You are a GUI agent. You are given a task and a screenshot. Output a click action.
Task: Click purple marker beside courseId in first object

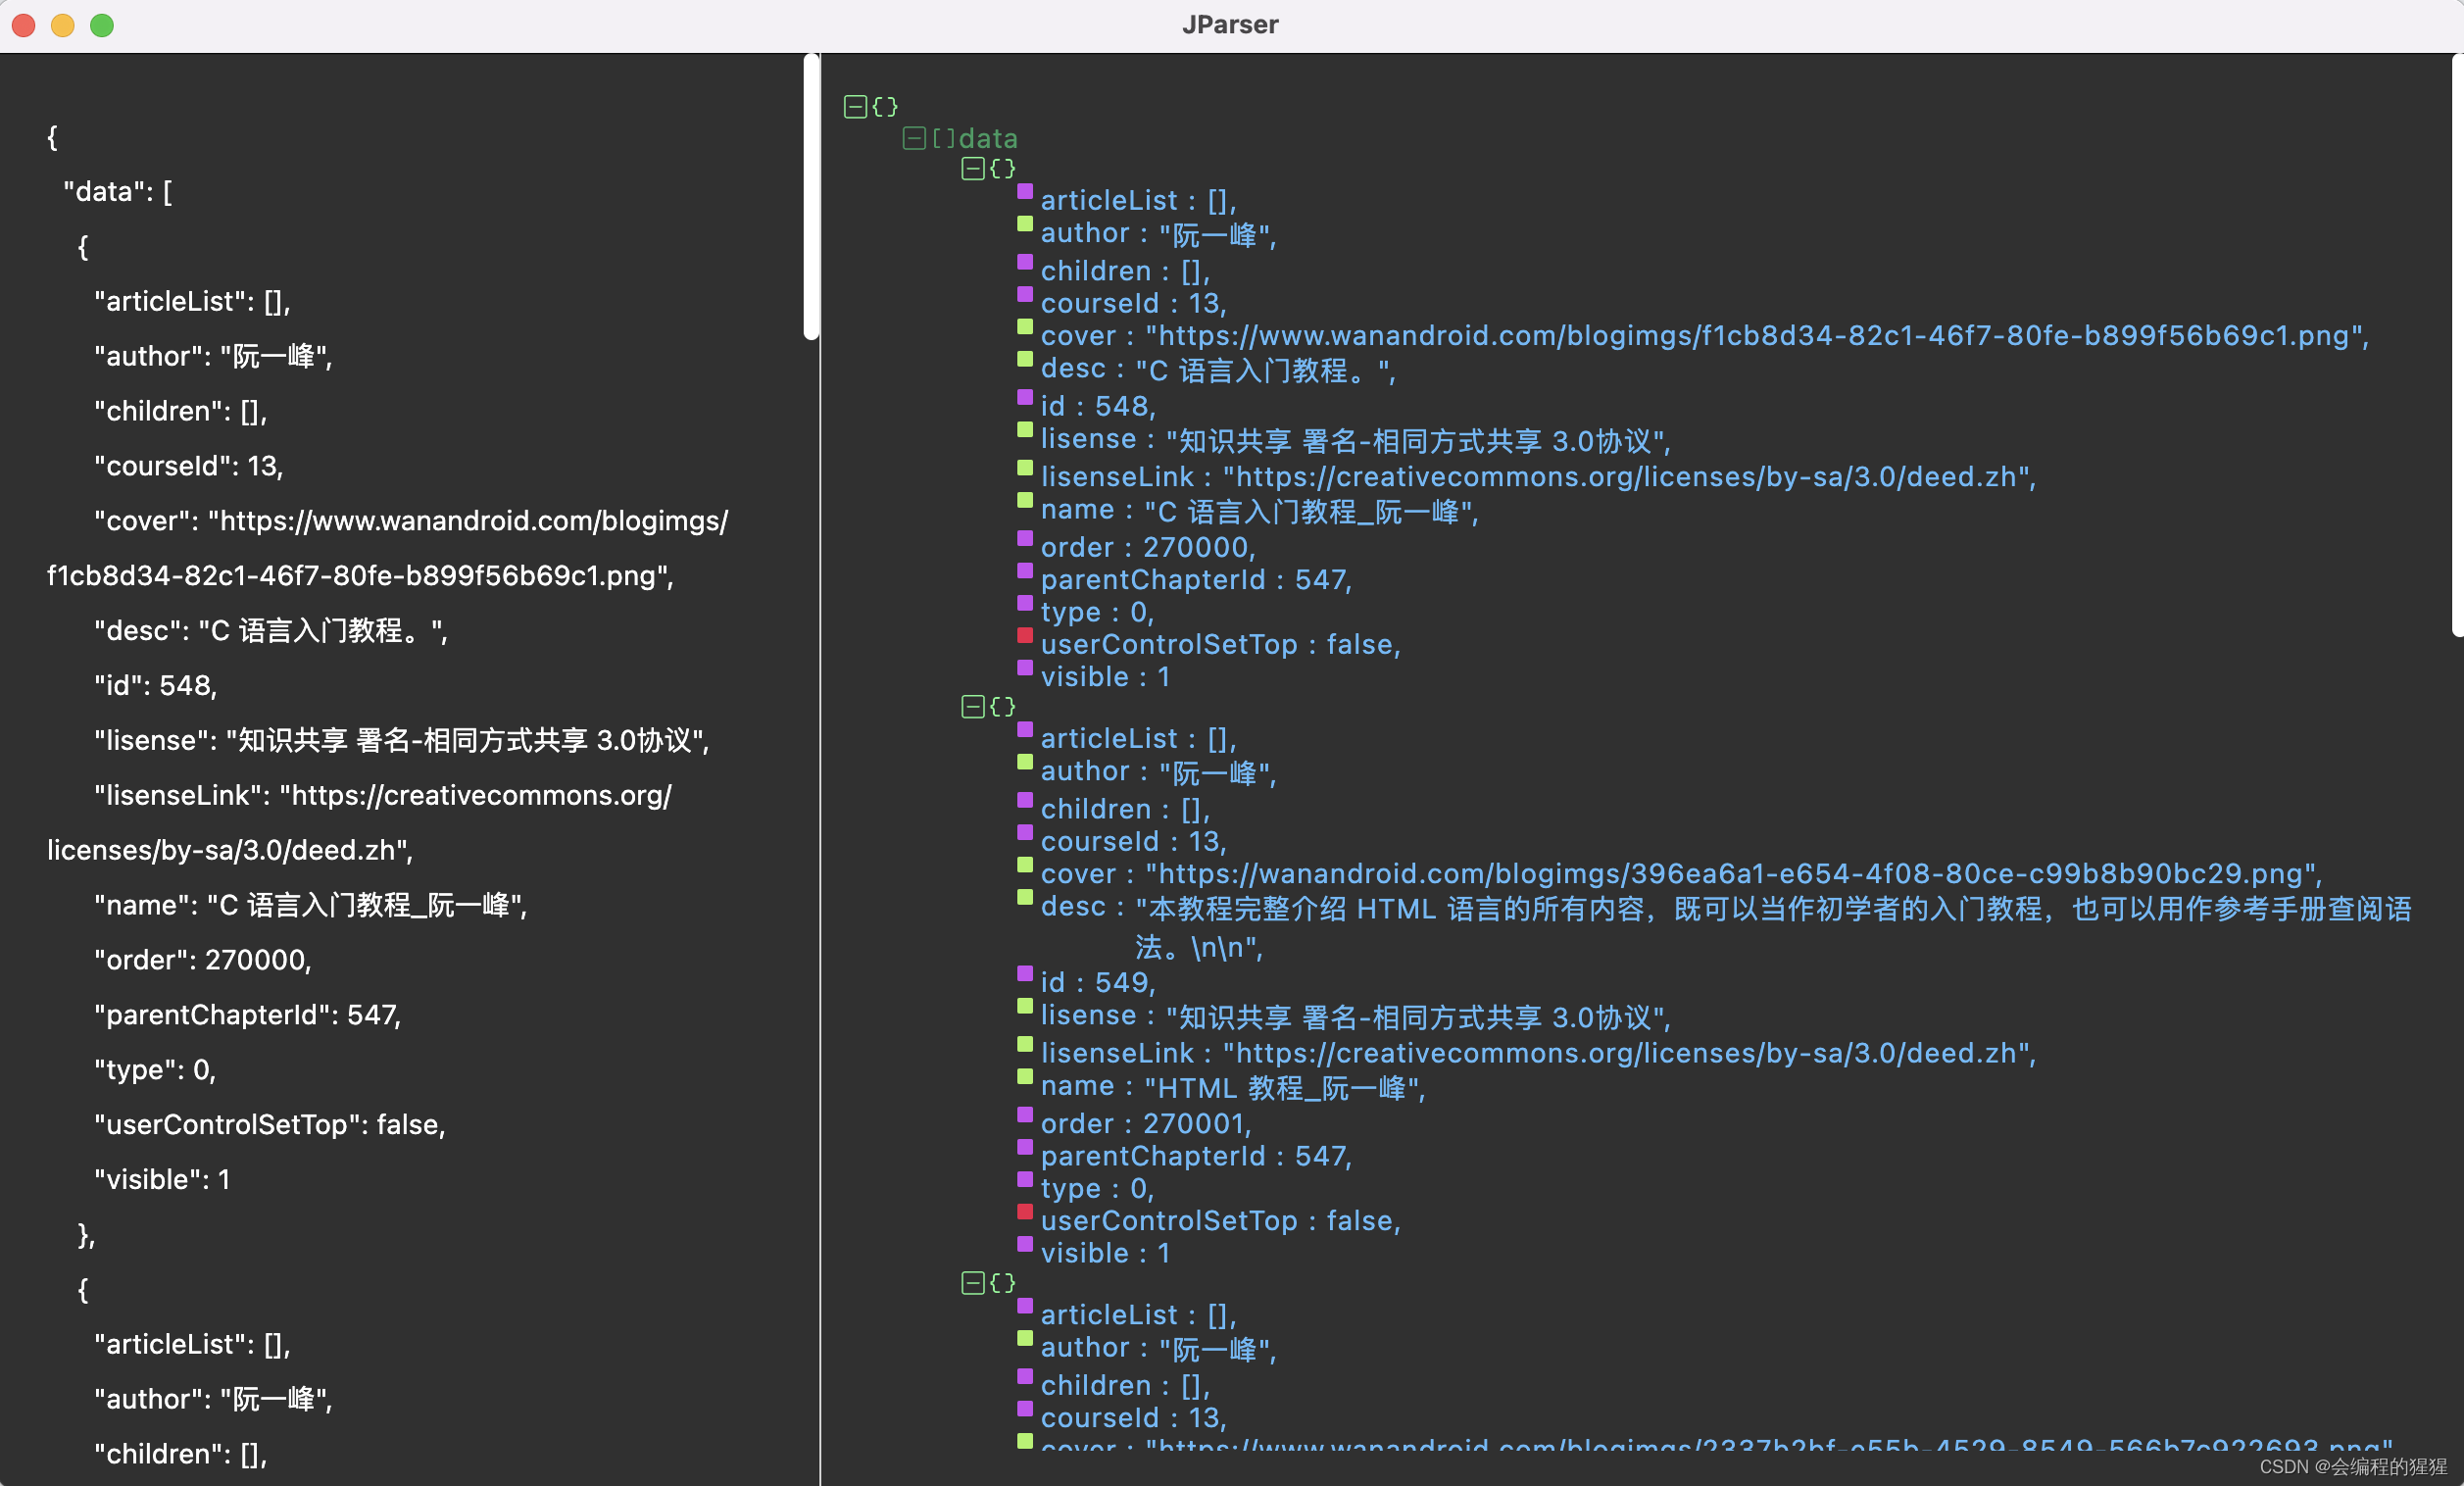1024,294
